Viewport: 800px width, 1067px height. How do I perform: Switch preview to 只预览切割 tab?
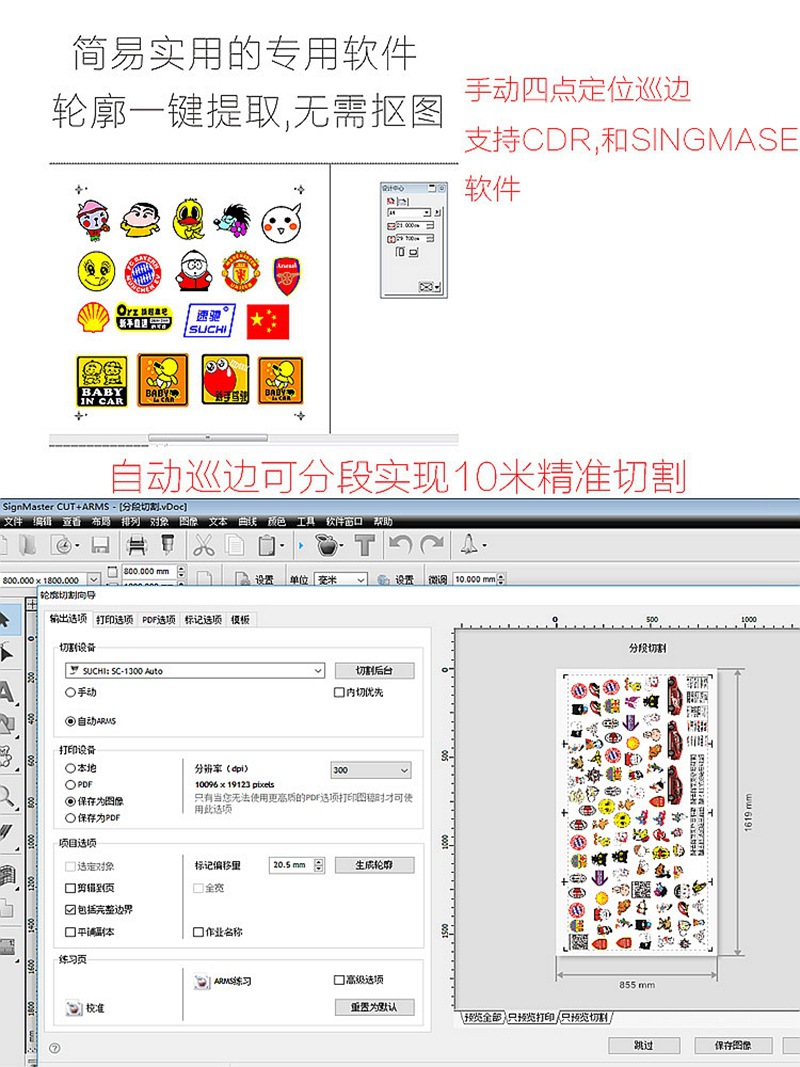pos(584,1017)
